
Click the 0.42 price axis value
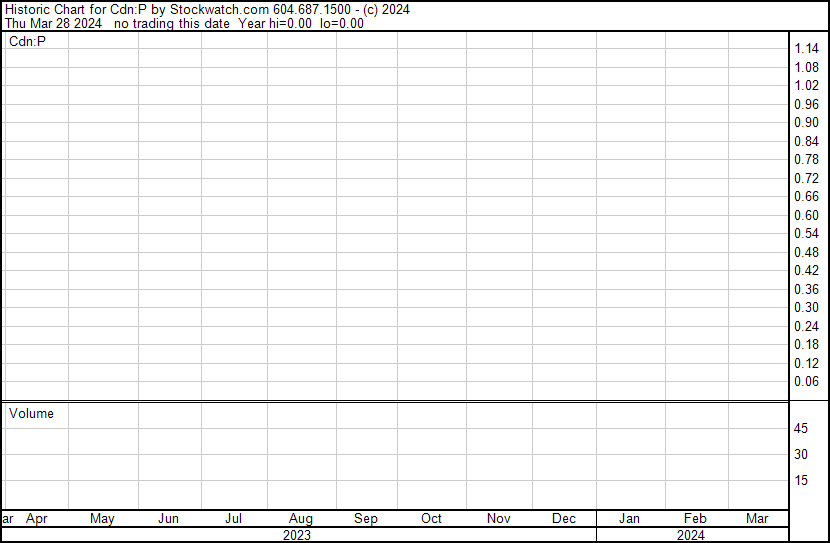click(x=806, y=270)
